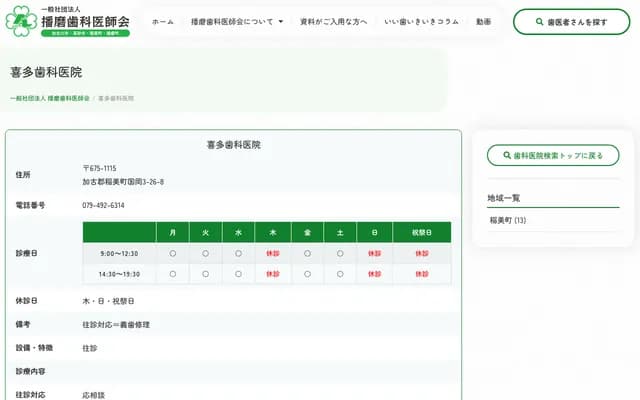Image resolution: width=640 pixels, height=400 pixels.
Task: Click the 備考 row label
Action: click(x=23, y=324)
